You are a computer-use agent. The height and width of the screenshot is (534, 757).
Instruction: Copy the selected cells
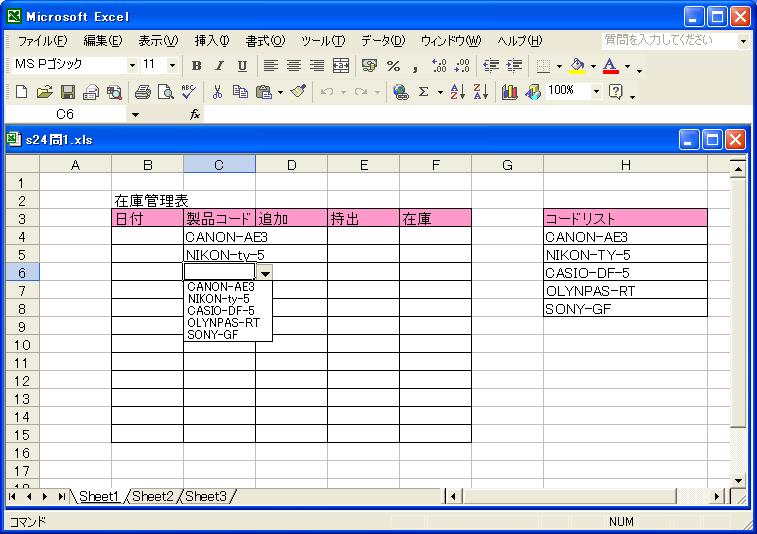(x=240, y=92)
